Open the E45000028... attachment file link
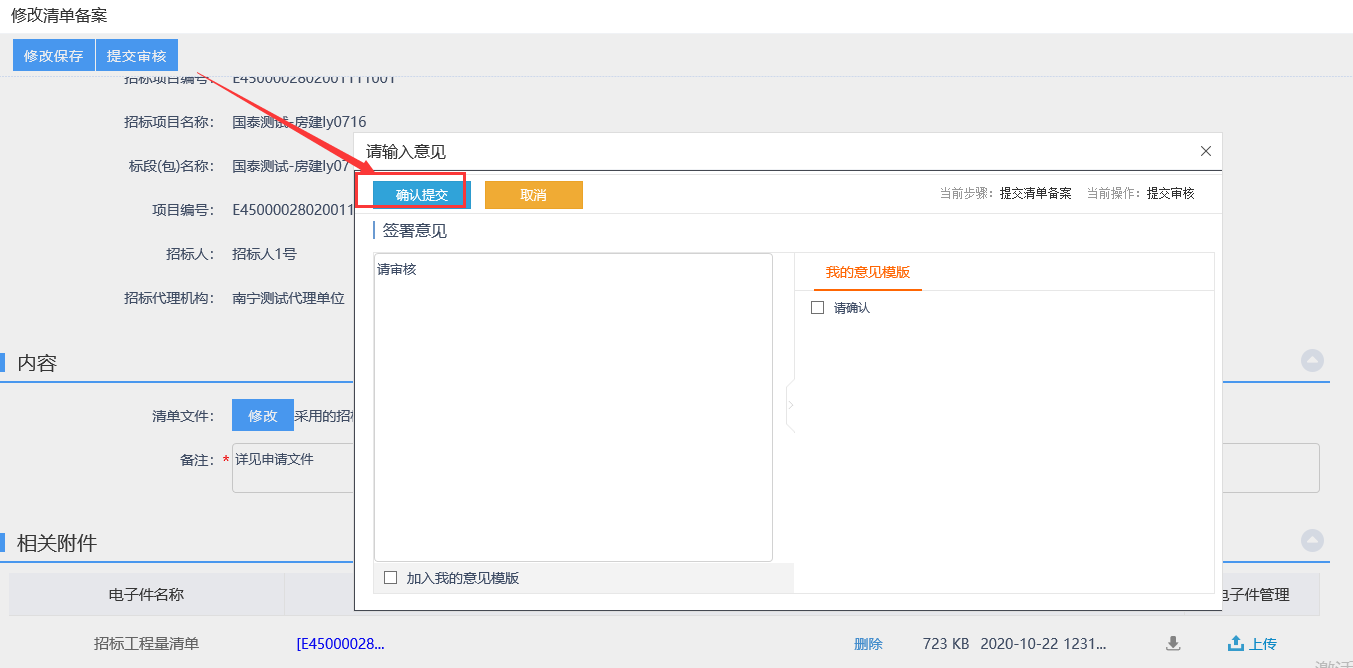 pos(340,644)
